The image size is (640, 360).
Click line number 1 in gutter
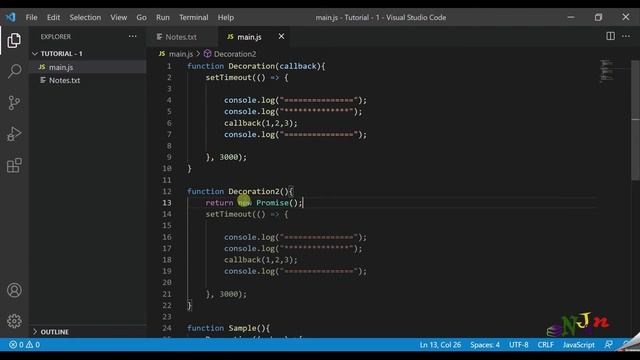169,66
